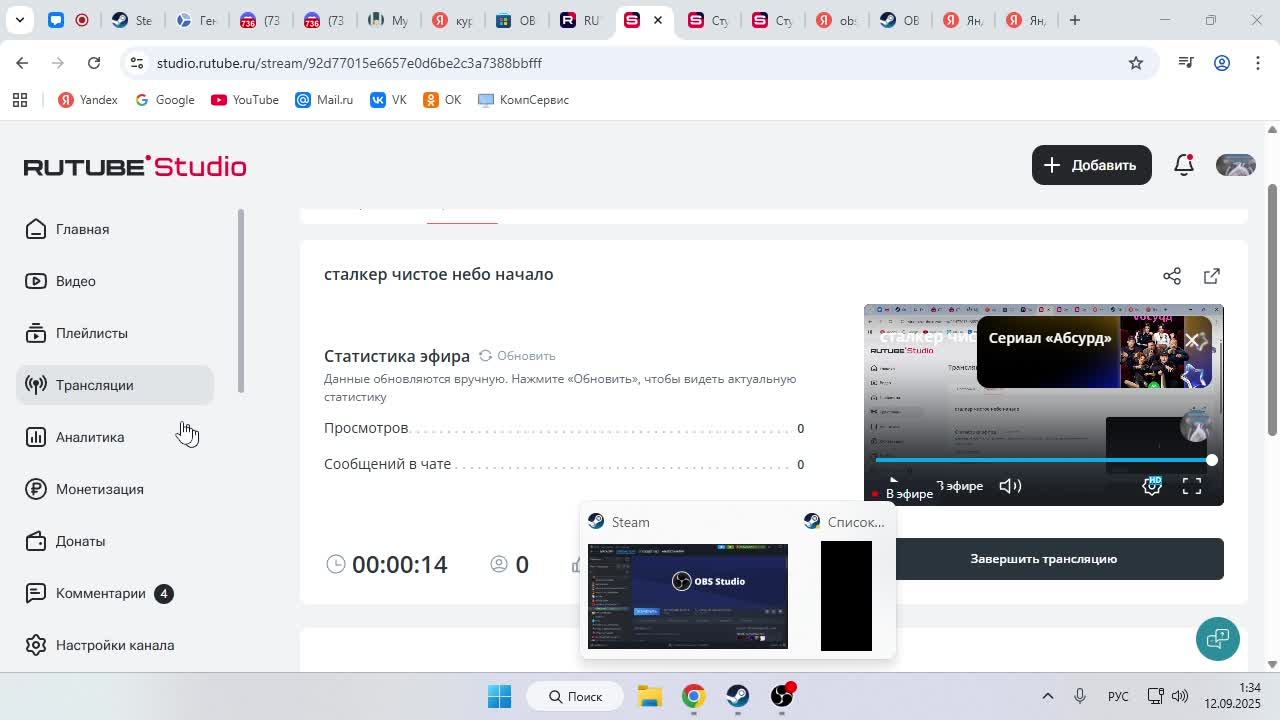The image size is (1280, 720).
Task: Switch to the Ген tab
Action: [x=196, y=20]
